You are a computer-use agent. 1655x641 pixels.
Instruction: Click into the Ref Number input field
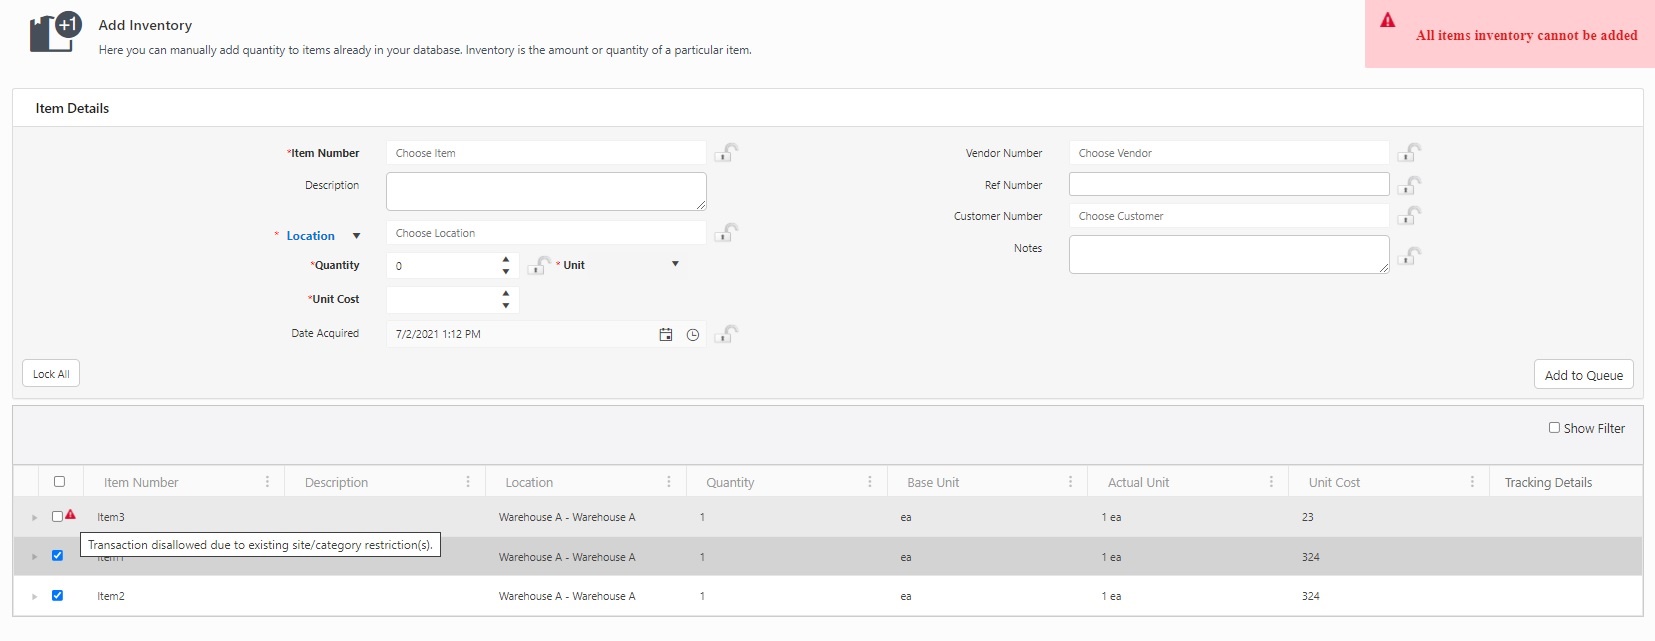click(1228, 184)
